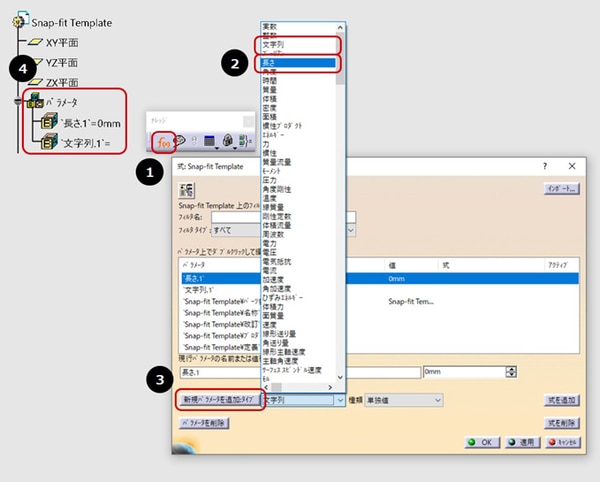Click the 式を削除 button

562,423
